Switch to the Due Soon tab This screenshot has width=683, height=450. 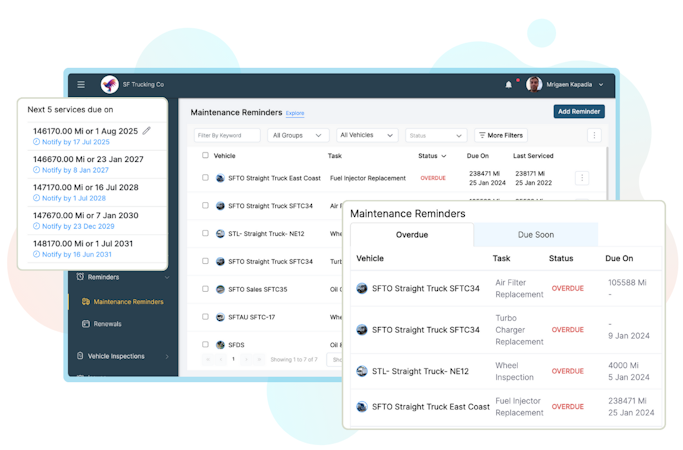536,235
